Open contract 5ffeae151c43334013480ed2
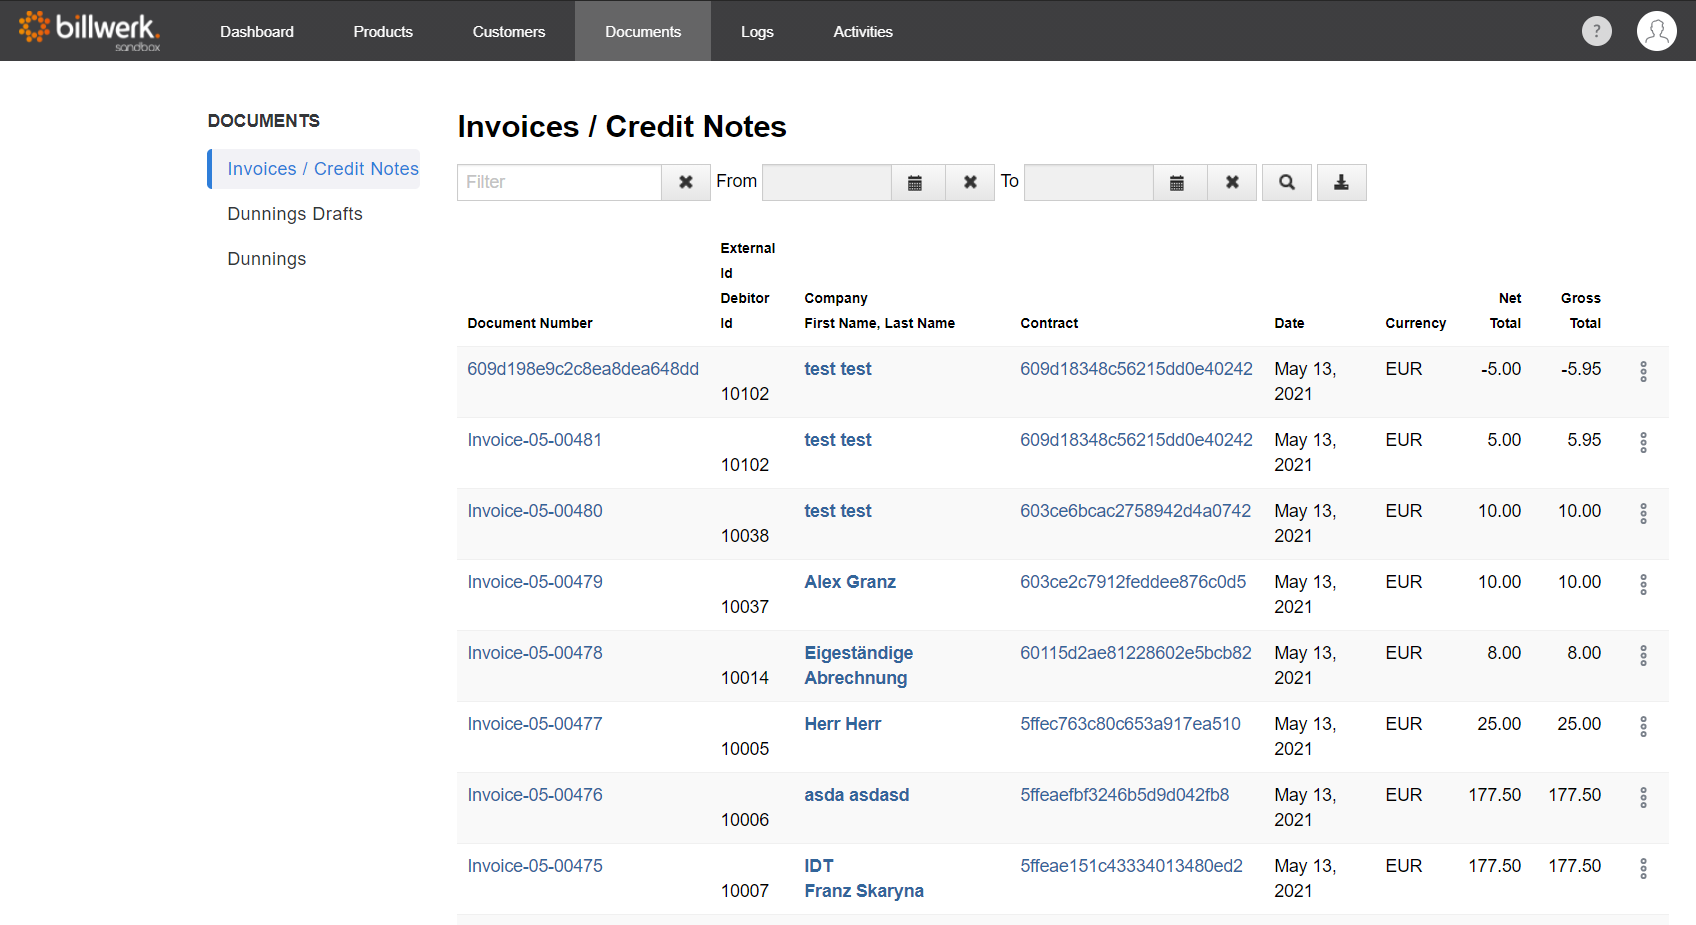The image size is (1696, 925). [x=1131, y=866]
